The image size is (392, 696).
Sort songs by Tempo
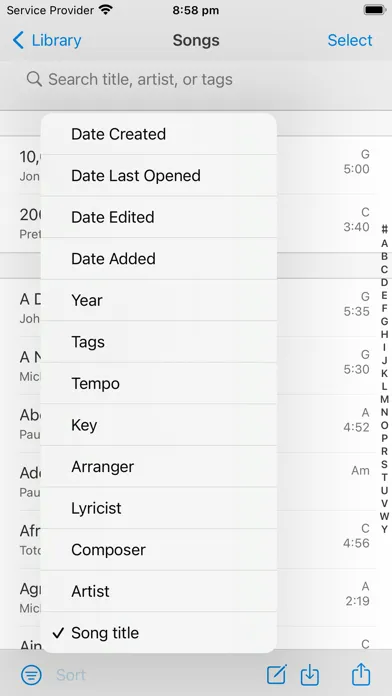click(x=158, y=384)
